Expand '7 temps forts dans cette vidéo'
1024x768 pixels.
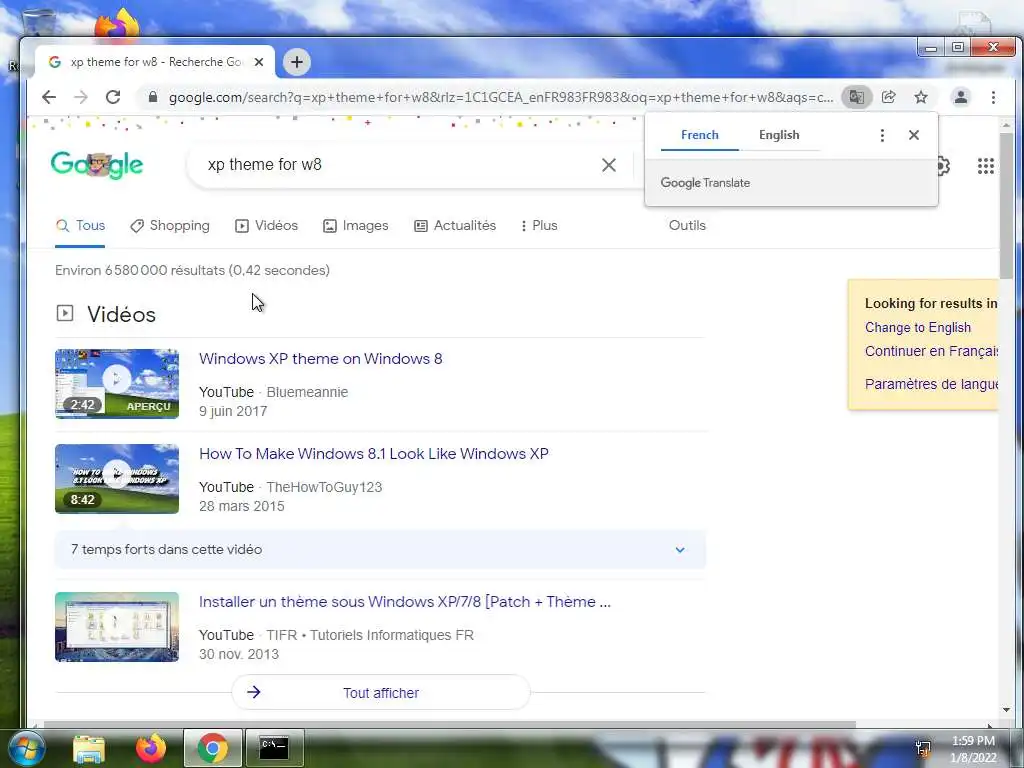[x=380, y=549]
